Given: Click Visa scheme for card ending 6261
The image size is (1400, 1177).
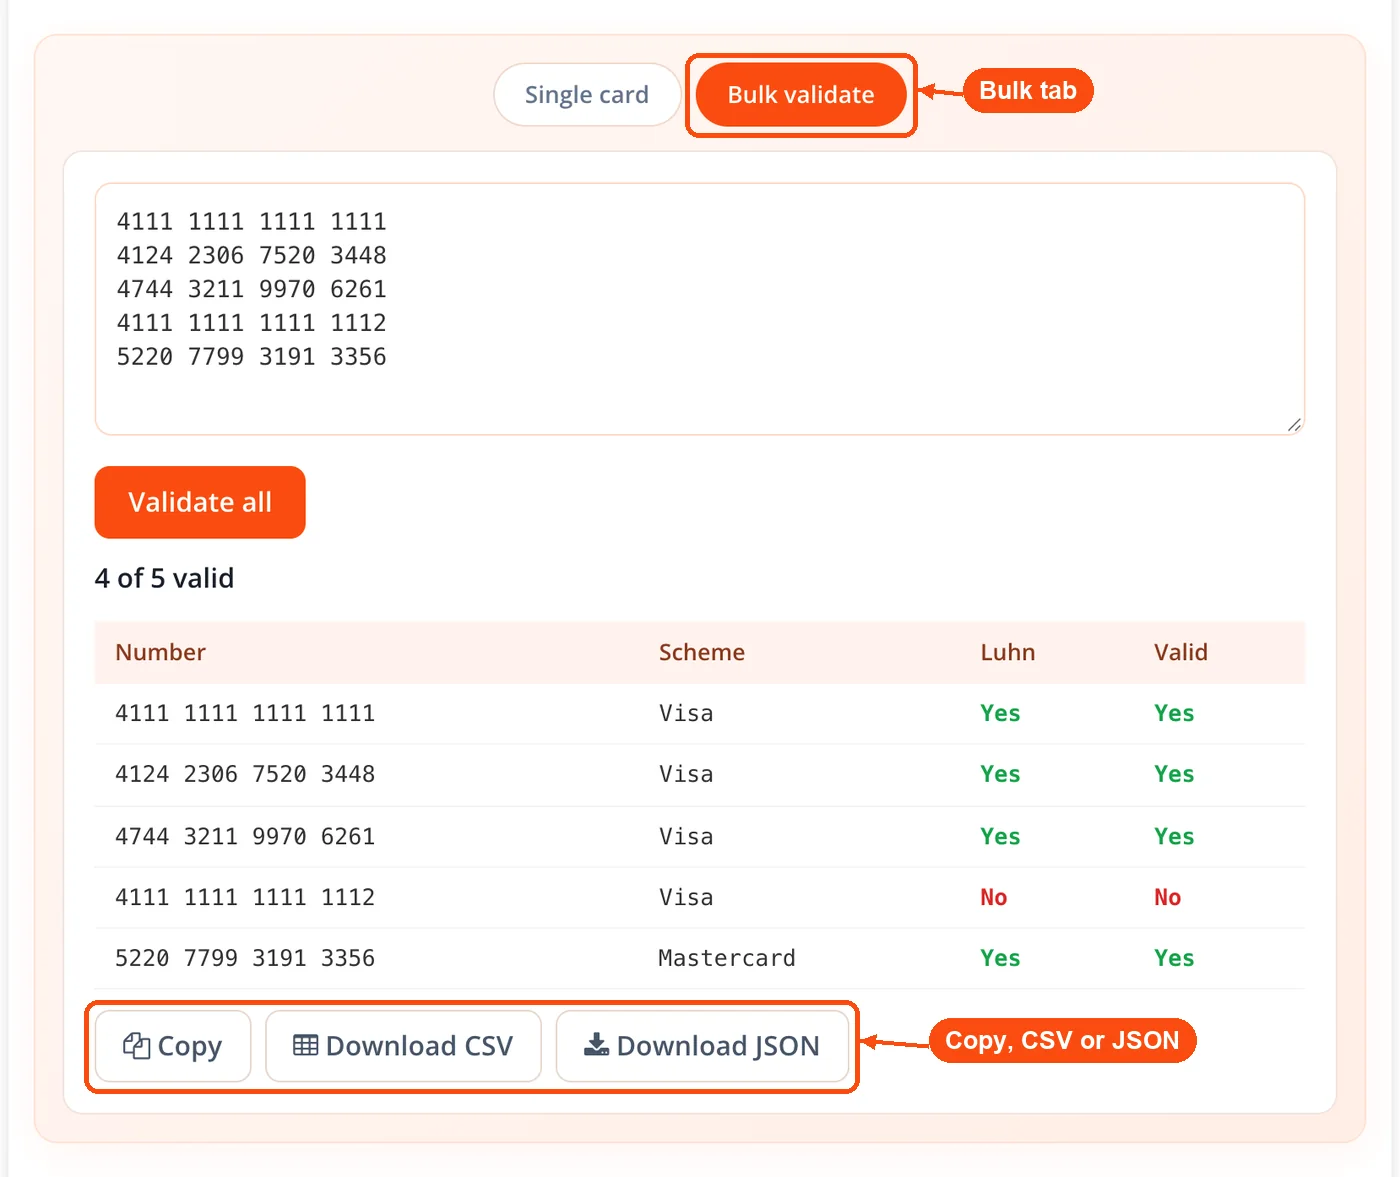Looking at the screenshot, I should click(x=686, y=836).
